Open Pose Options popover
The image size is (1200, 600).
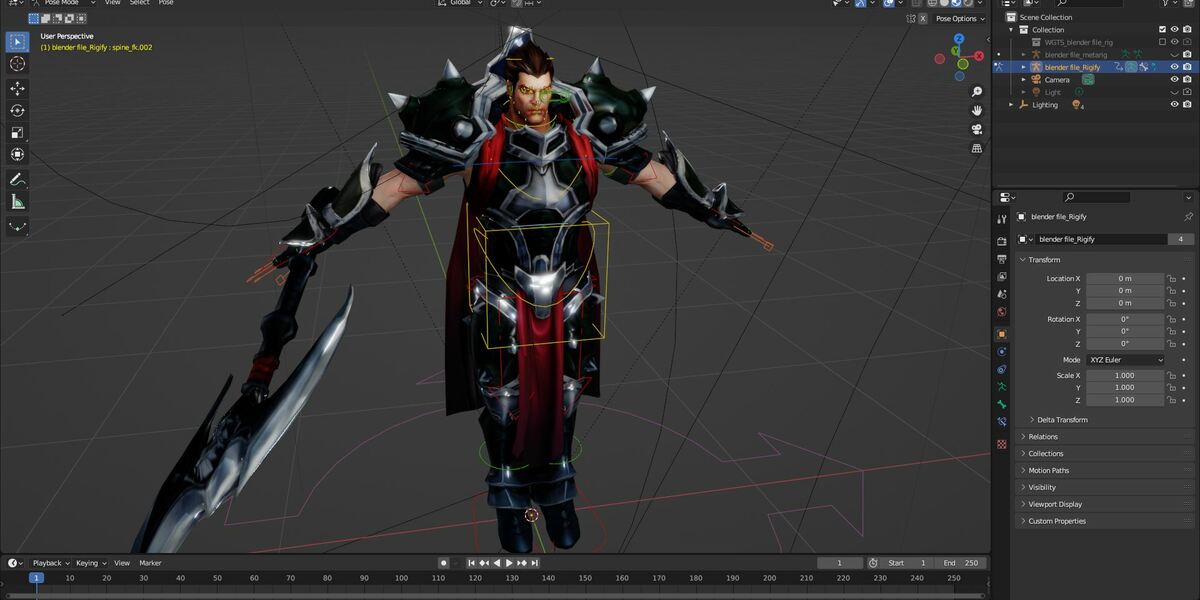click(960, 18)
